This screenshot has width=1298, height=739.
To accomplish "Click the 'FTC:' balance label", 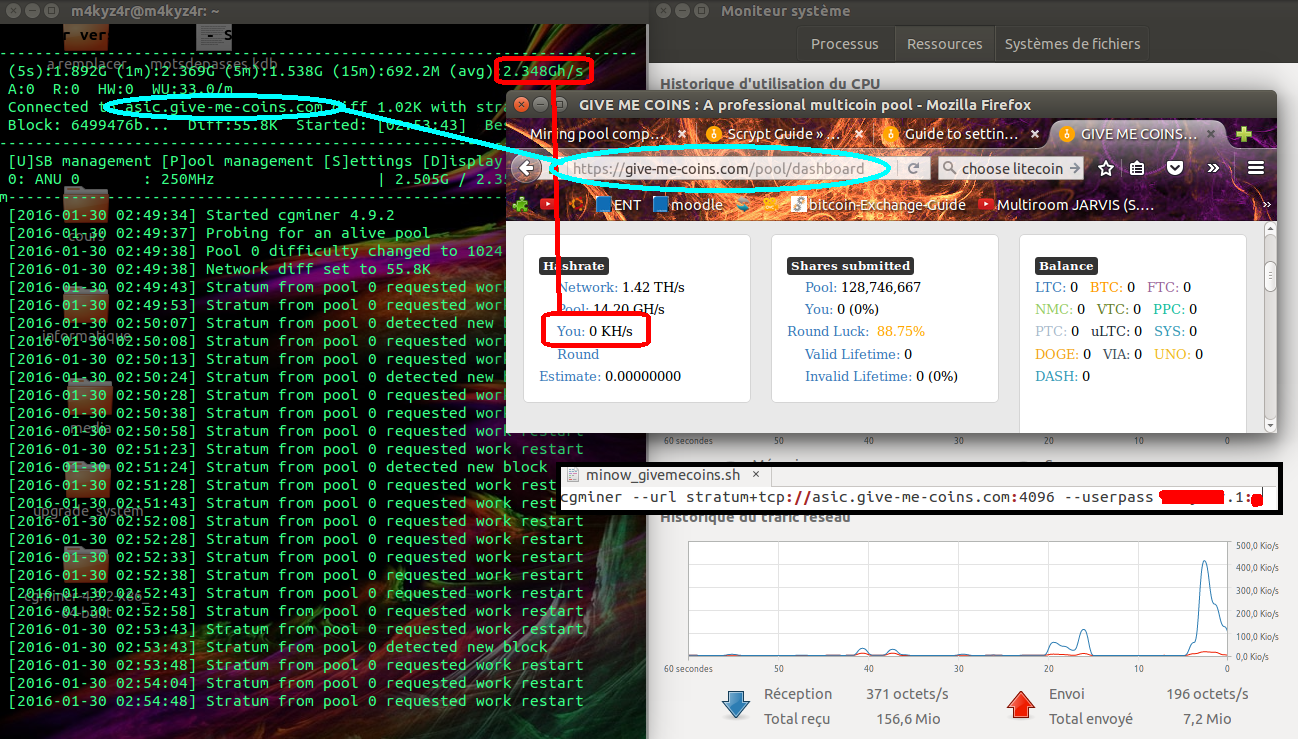I will tap(1163, 287).
